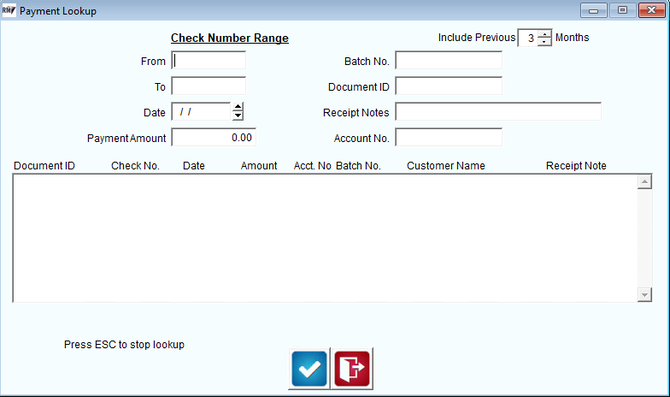
Task: Maximize the Payment Lookup window
Action: (622, 10)
